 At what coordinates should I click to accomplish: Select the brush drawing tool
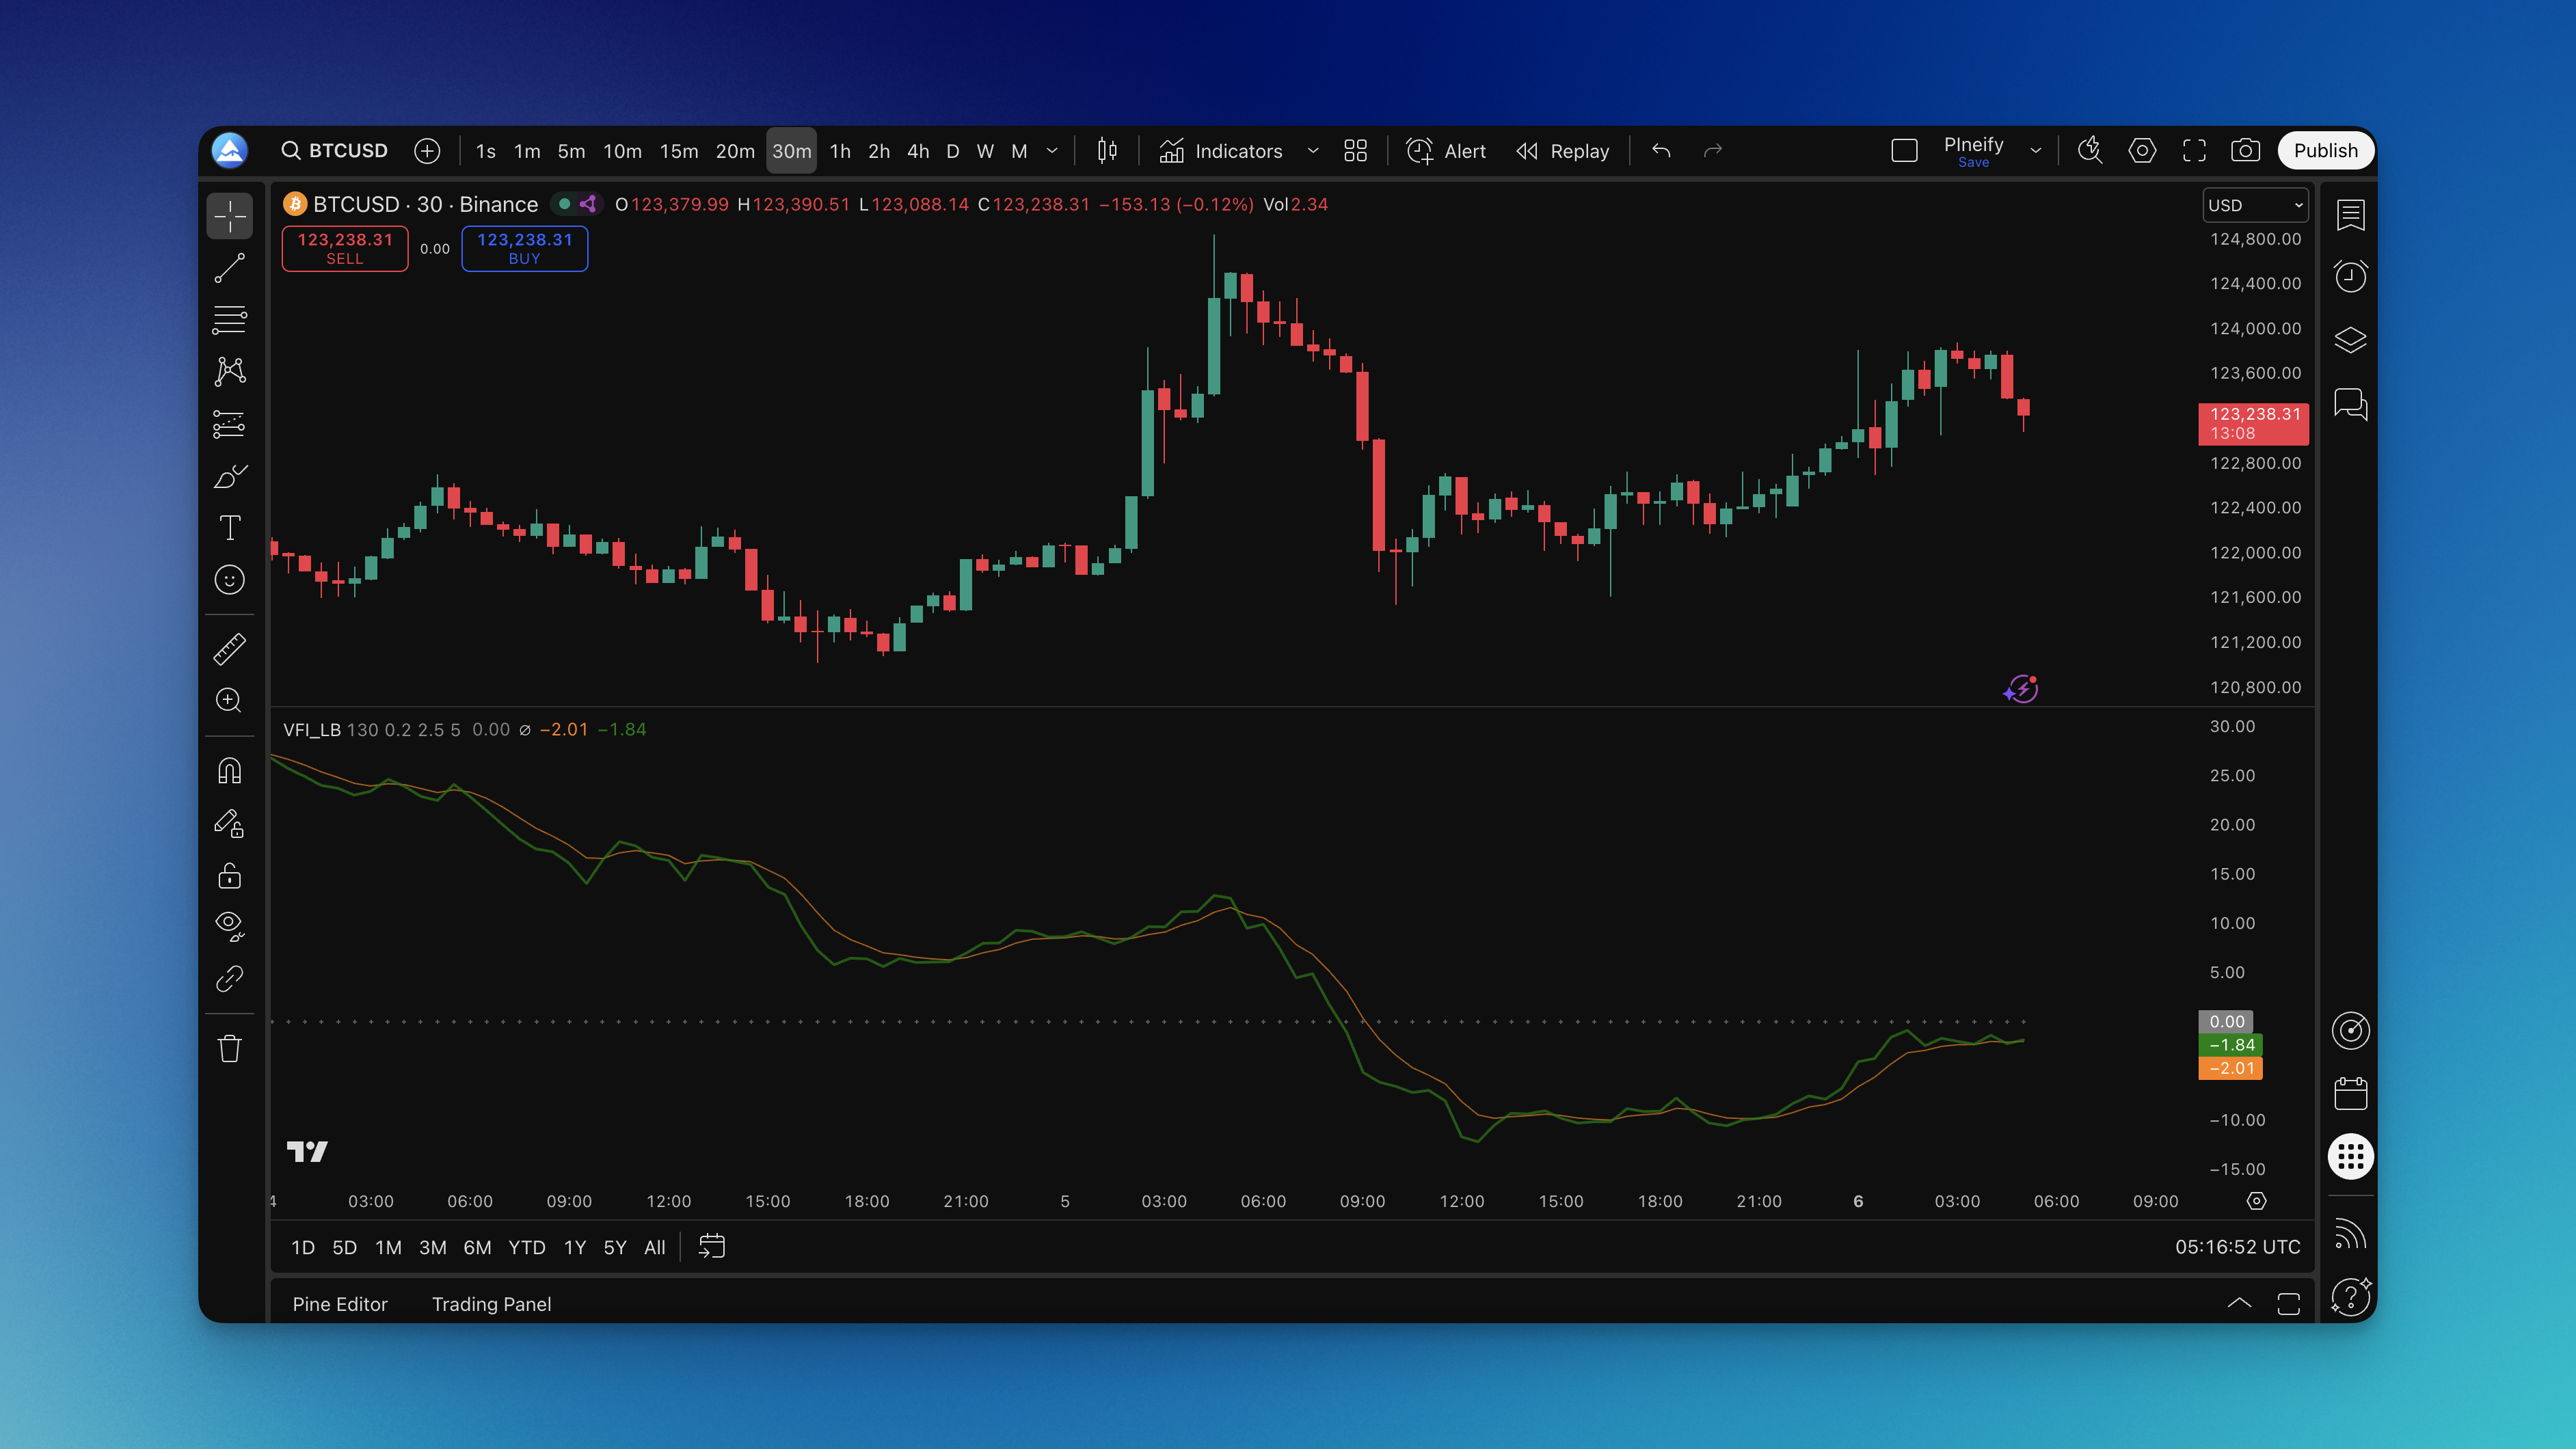click(229, 476)
